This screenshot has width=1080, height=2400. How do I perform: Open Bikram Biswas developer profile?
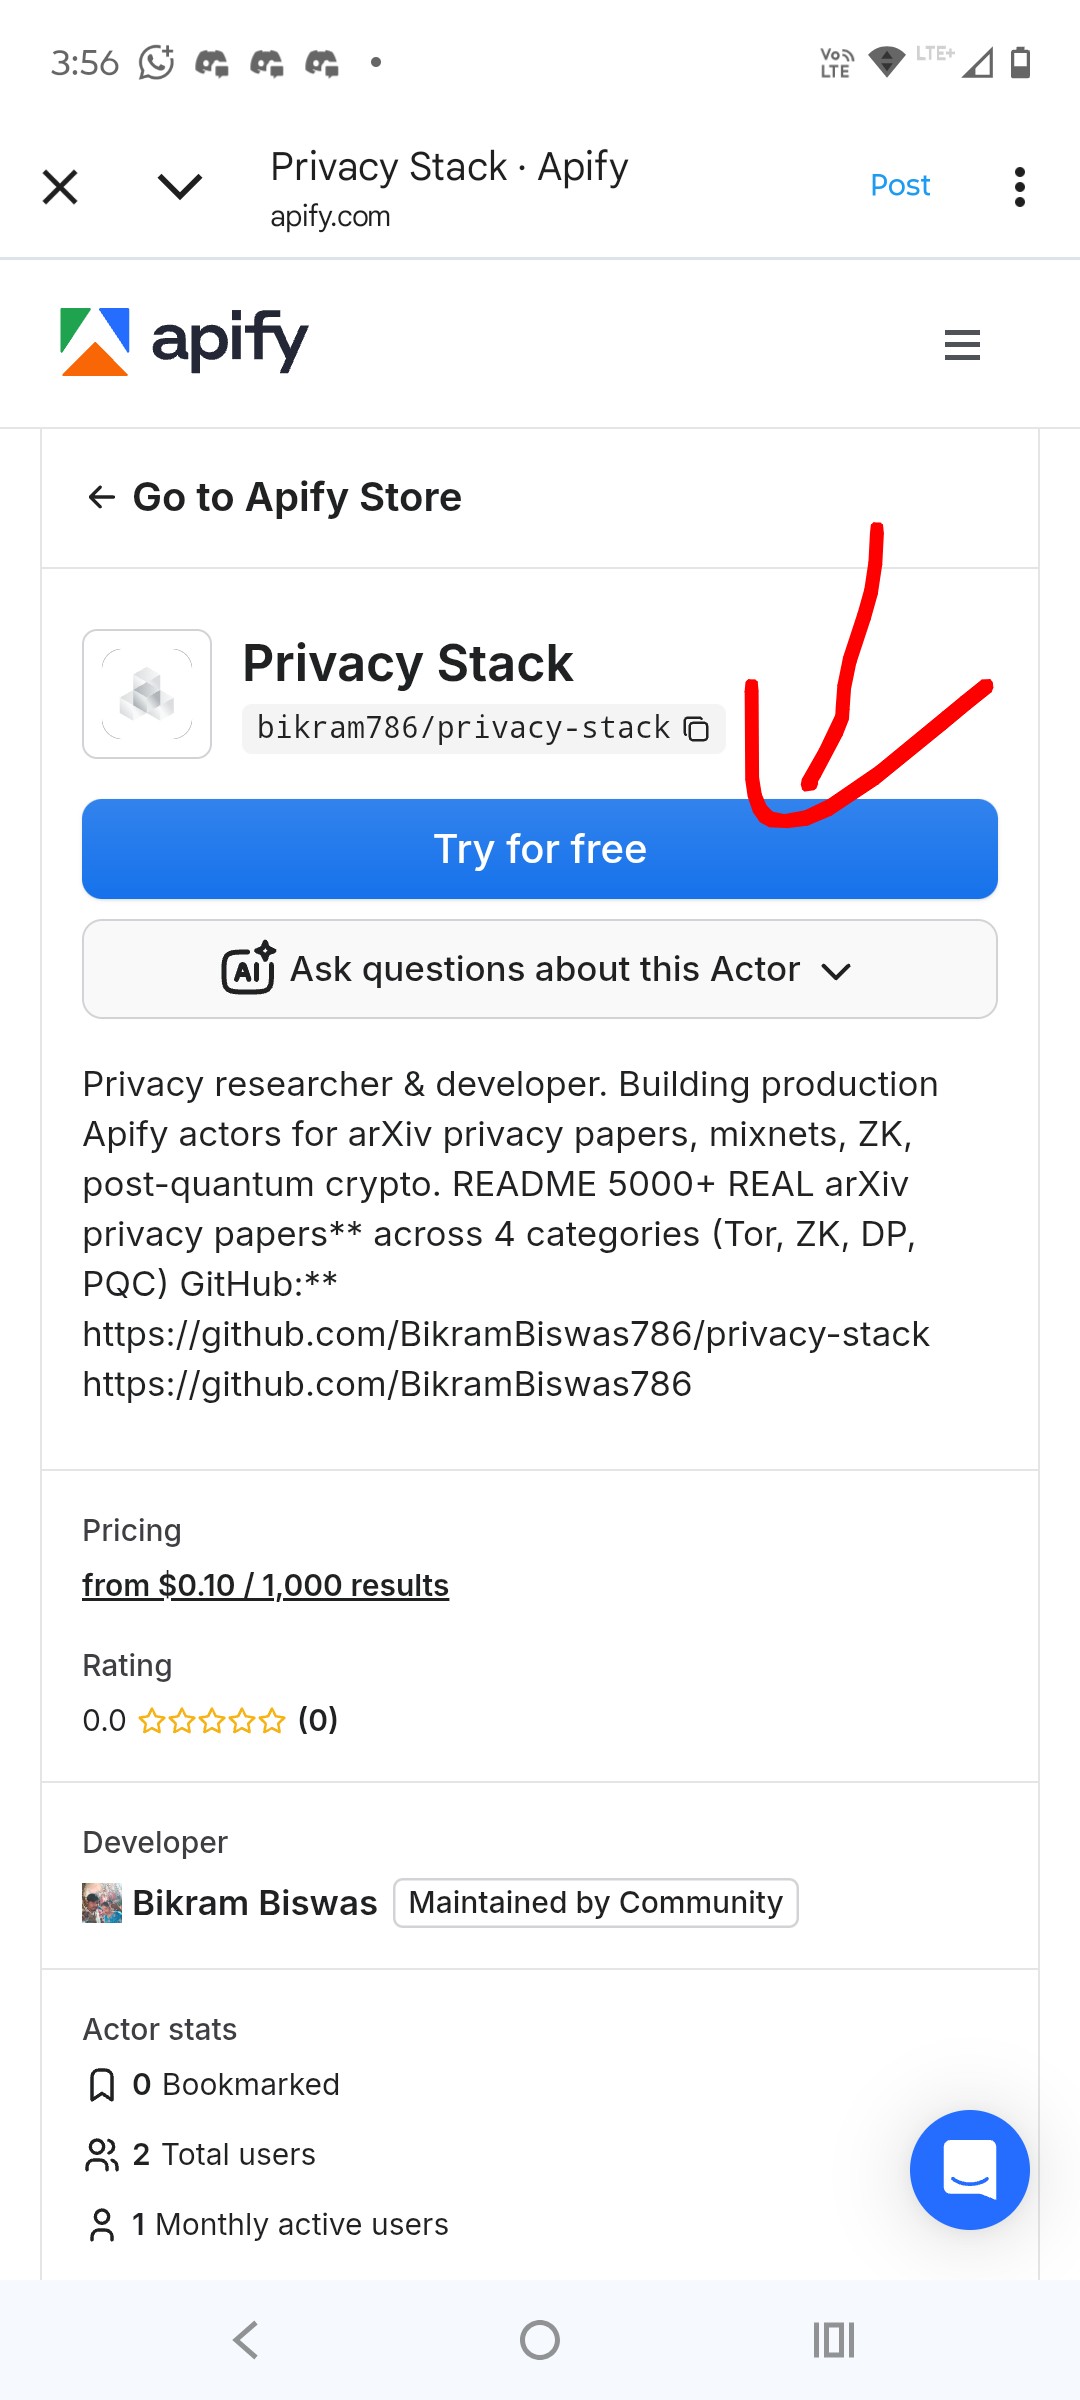tap(255, 1903)
